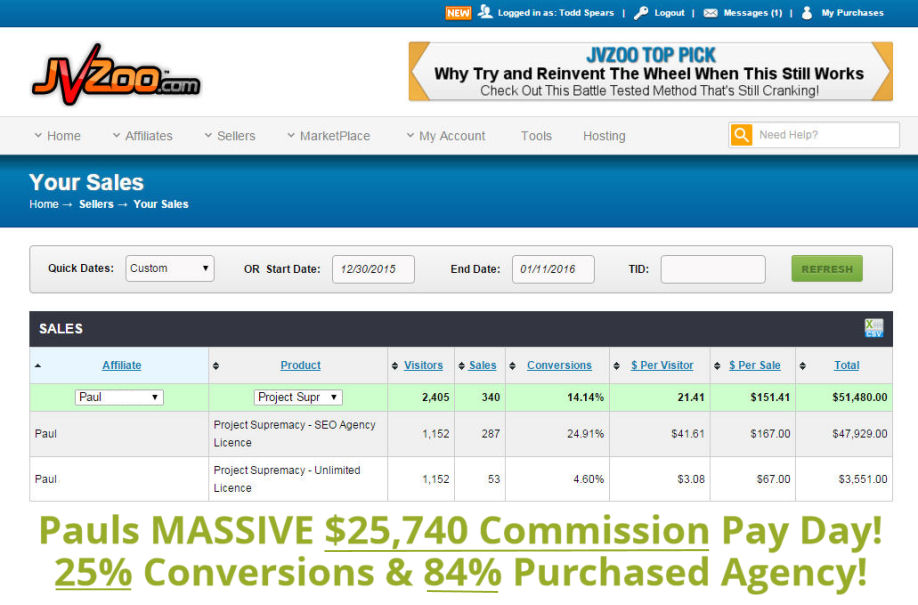Expand the MarketPlace navigation menu
The height and width of the screenshot is (605, 918).
pyautogui.click(x=329, y=136)
